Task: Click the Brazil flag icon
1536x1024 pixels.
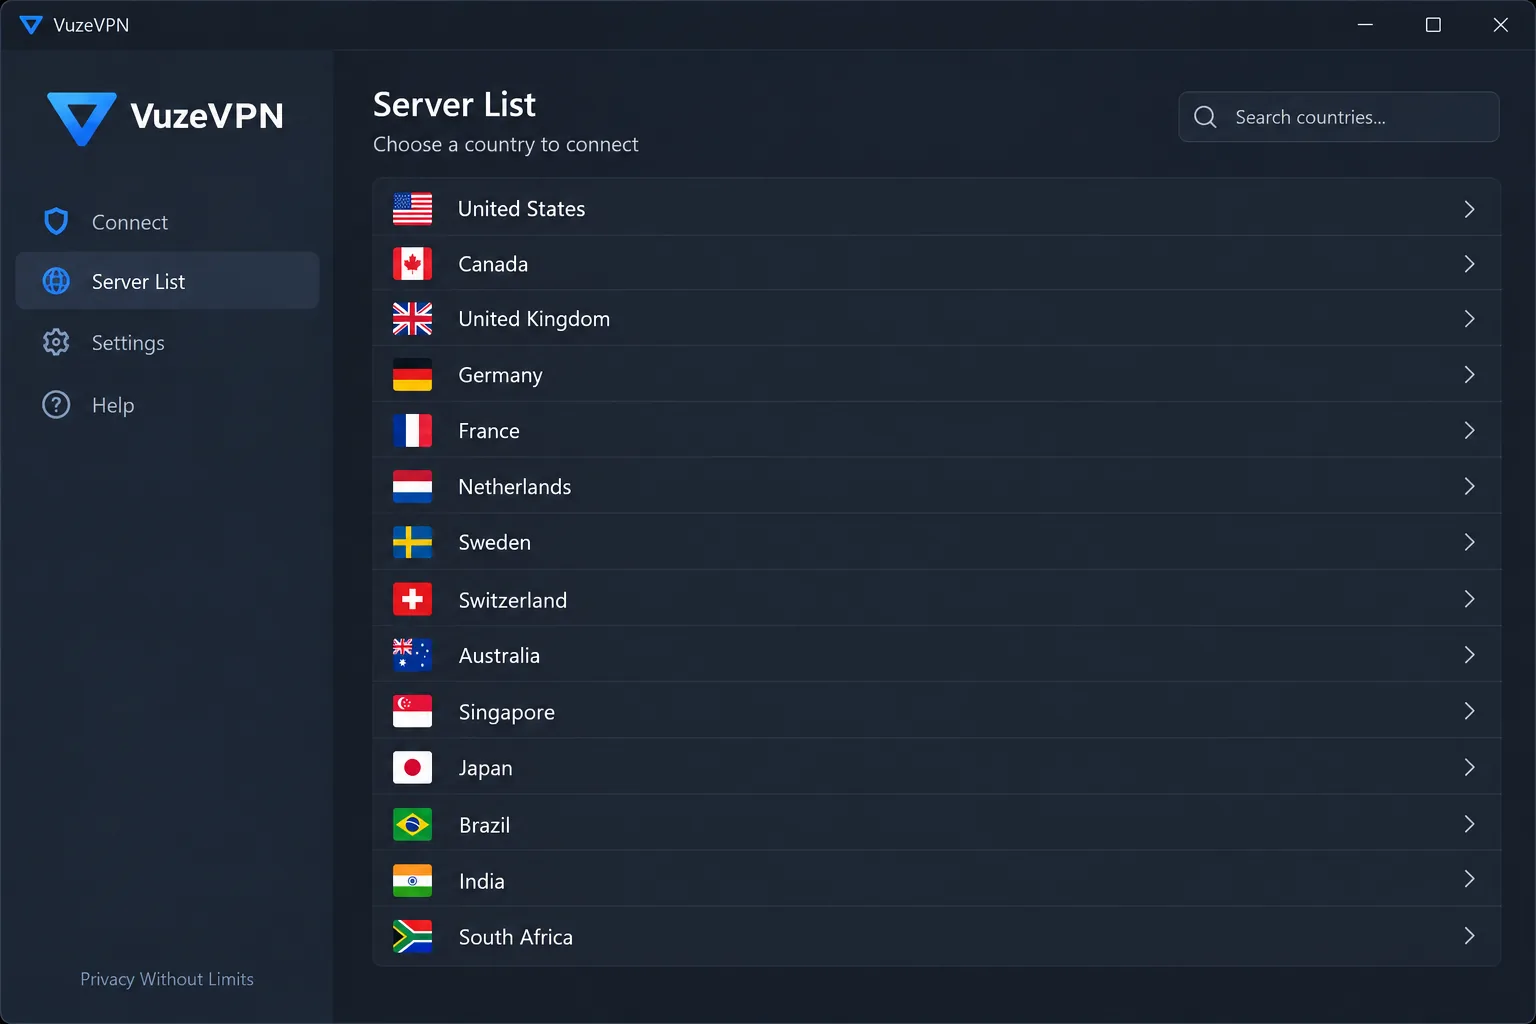Action: tap(412, 824)
